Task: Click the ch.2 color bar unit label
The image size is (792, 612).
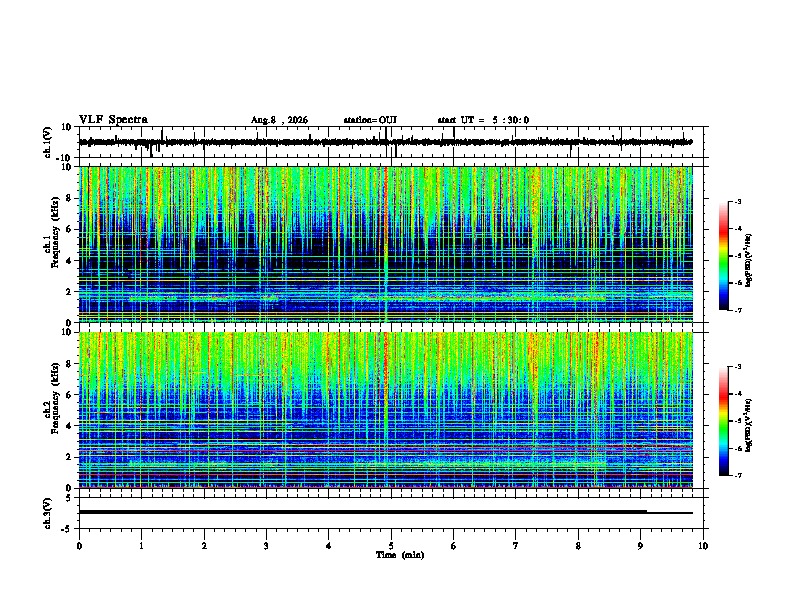Action: 749,425
